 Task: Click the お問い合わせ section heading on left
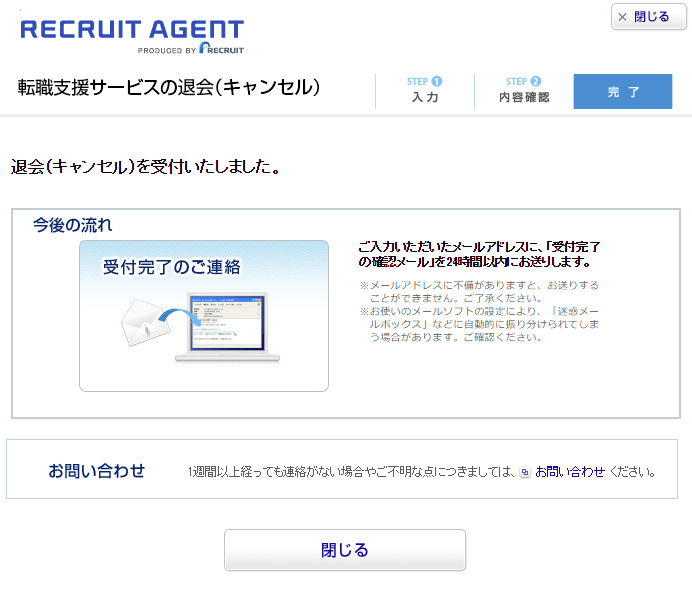[x=97, y=471]
